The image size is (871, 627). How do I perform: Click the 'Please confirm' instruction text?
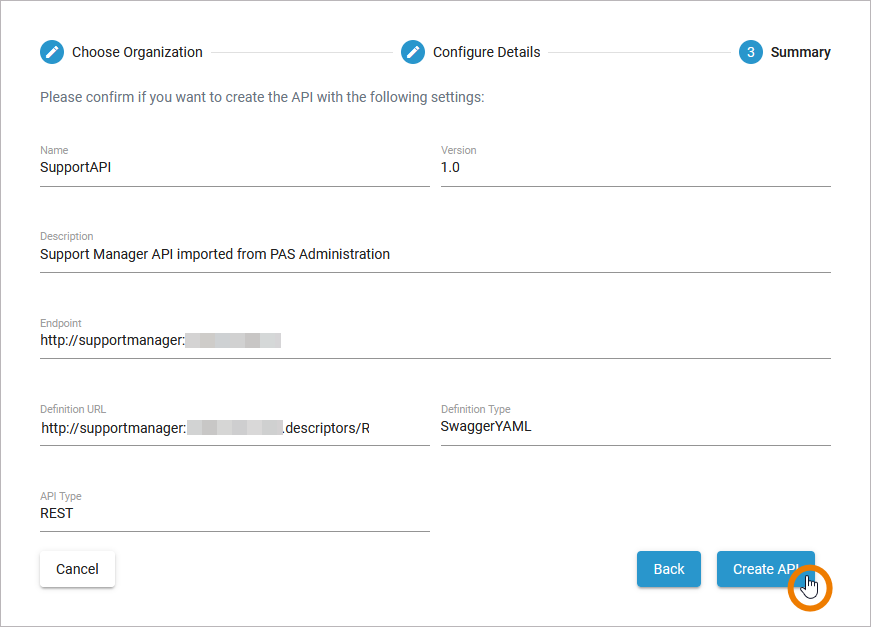tap(262, 98)
